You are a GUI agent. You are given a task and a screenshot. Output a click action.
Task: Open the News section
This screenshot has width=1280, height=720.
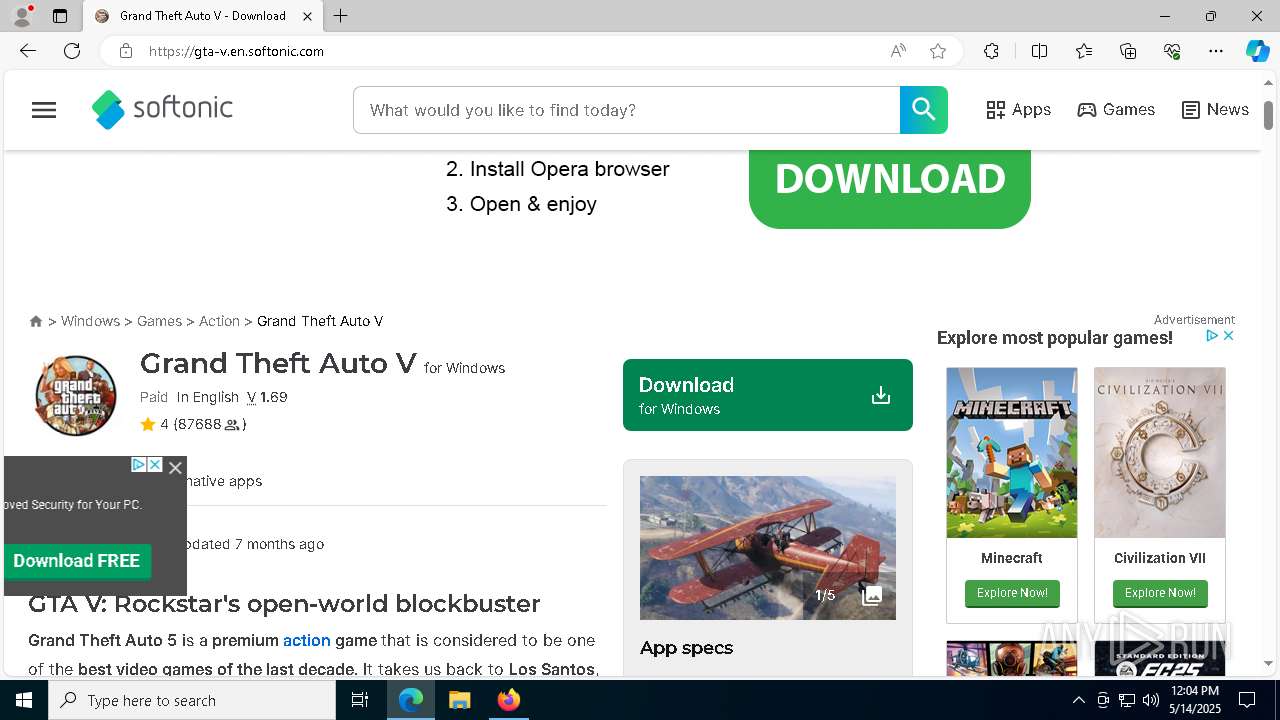tap(1215, 110)
